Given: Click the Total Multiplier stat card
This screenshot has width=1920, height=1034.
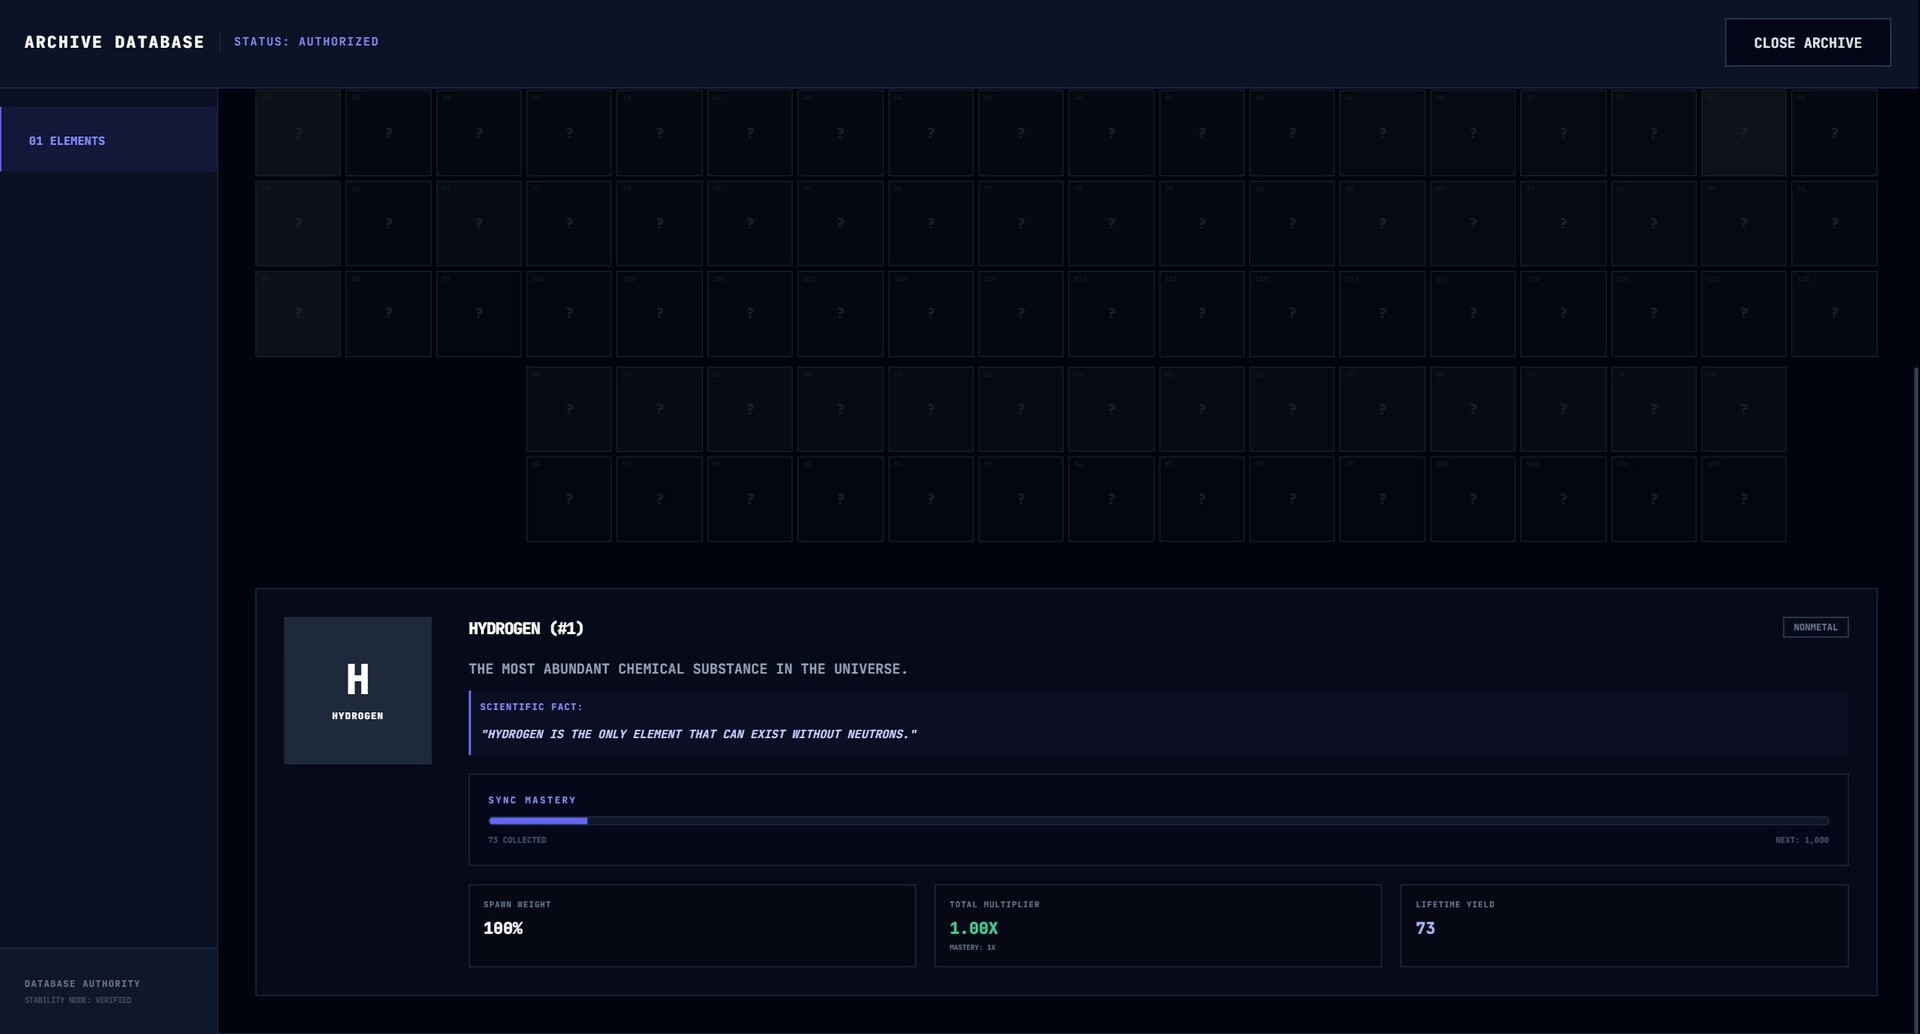Looking at the screenshot, I should tap(1157, 925).
